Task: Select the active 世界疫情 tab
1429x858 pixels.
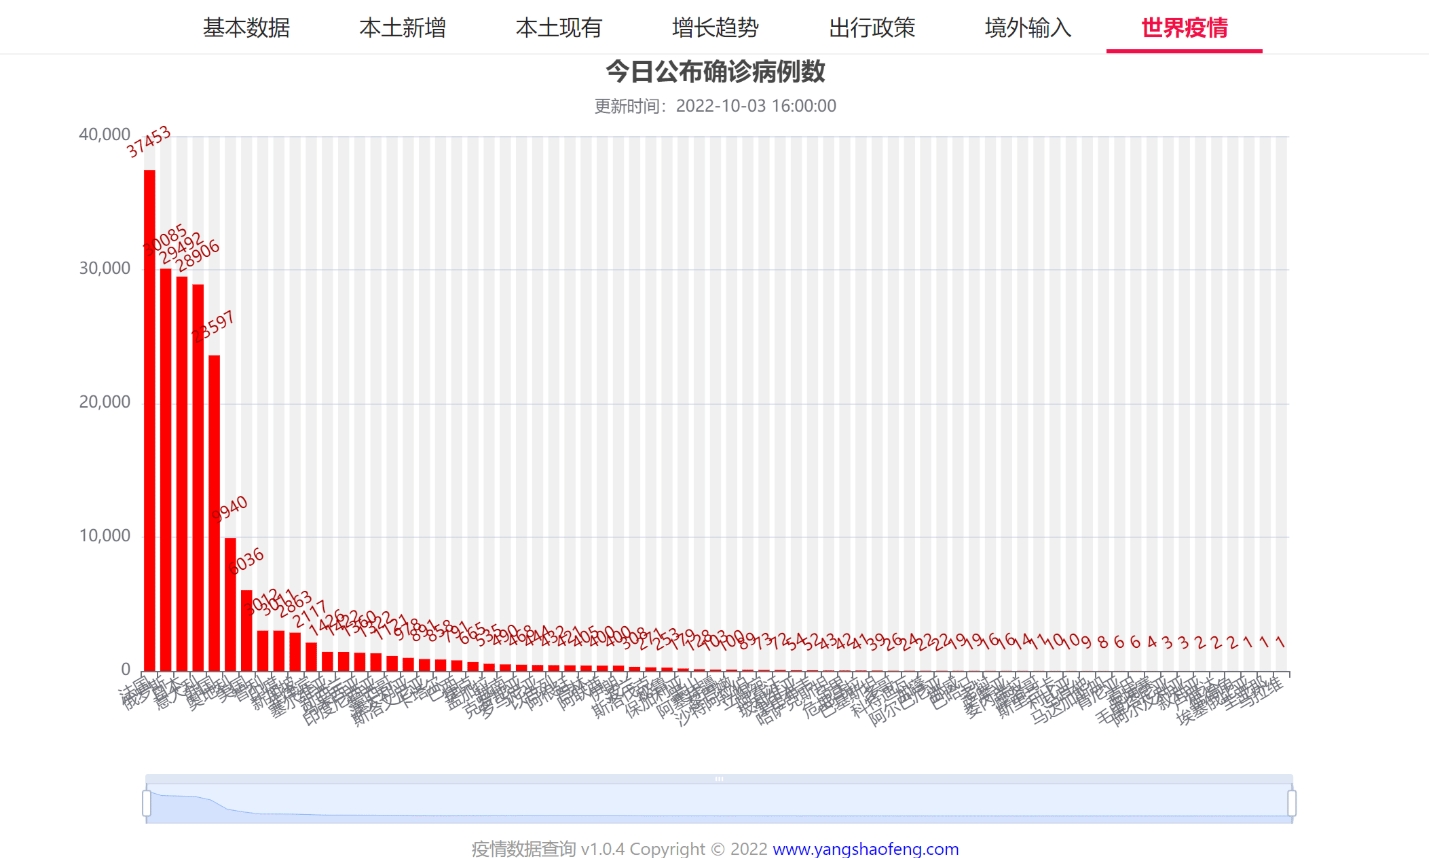Action: click(1184, 28)
